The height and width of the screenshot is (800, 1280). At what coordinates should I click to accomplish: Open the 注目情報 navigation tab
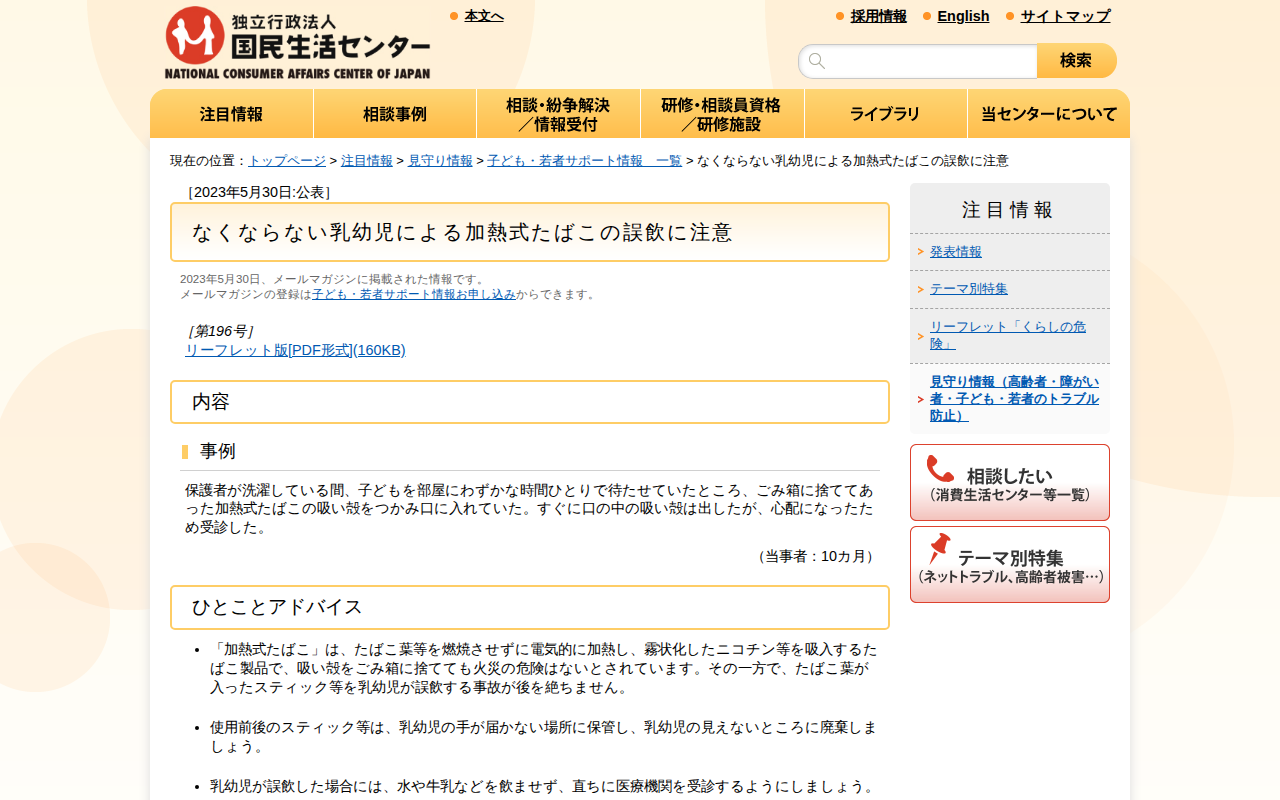pyautogui.click(x=232, y=114)
